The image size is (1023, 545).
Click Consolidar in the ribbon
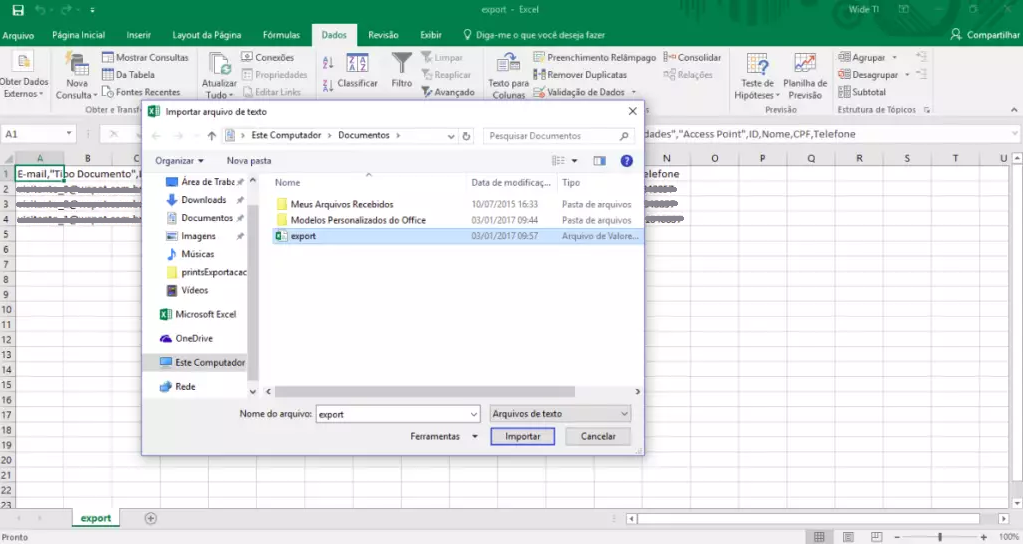[x=692, y=57]
